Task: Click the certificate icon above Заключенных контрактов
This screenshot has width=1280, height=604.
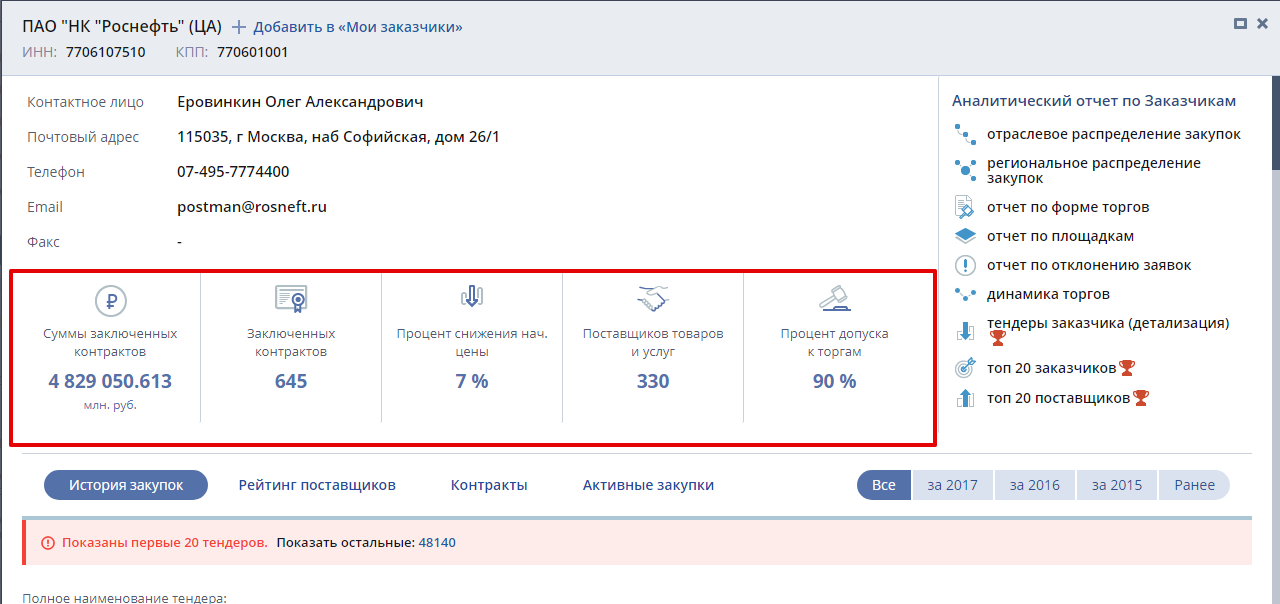Action: point(291,298)
